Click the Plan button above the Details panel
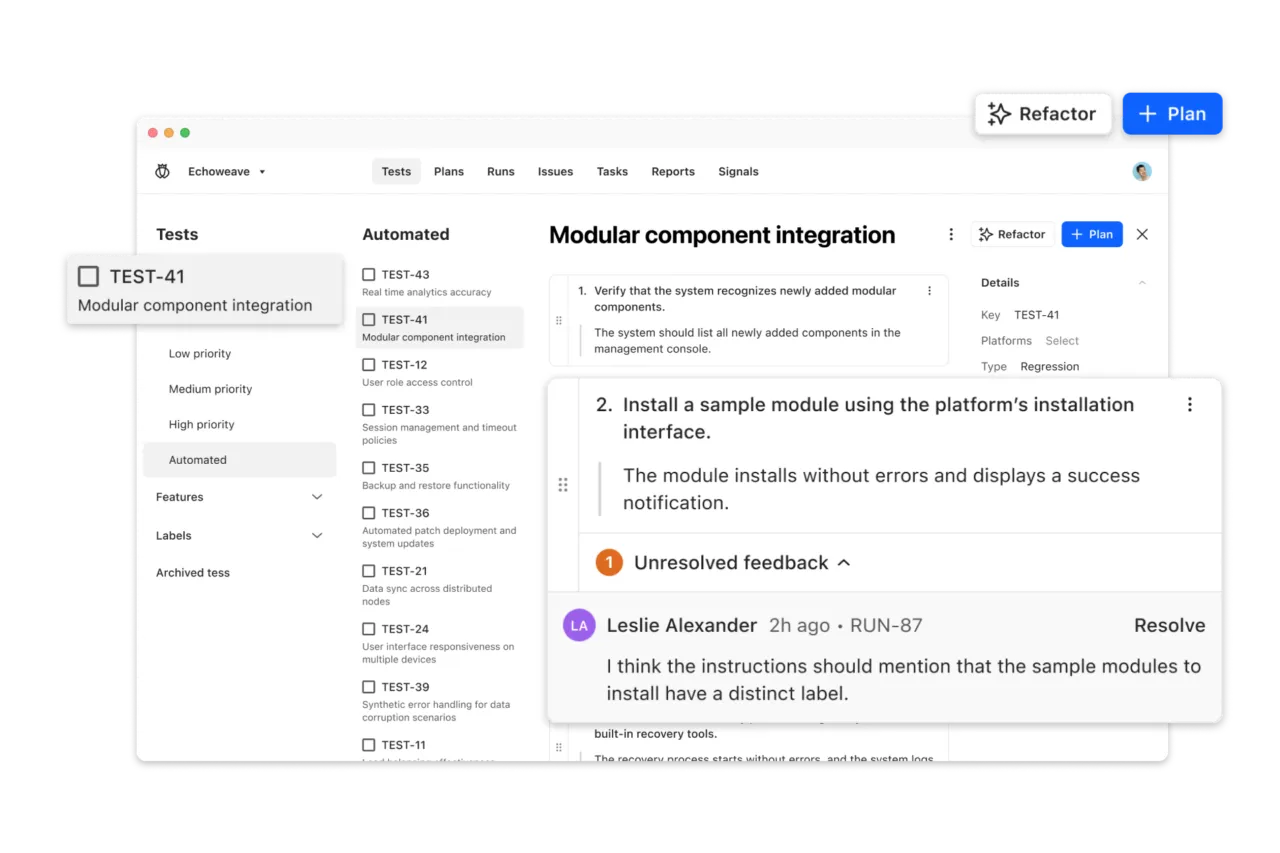This screenshot has width=1280, height=853. coord(1091,234)
